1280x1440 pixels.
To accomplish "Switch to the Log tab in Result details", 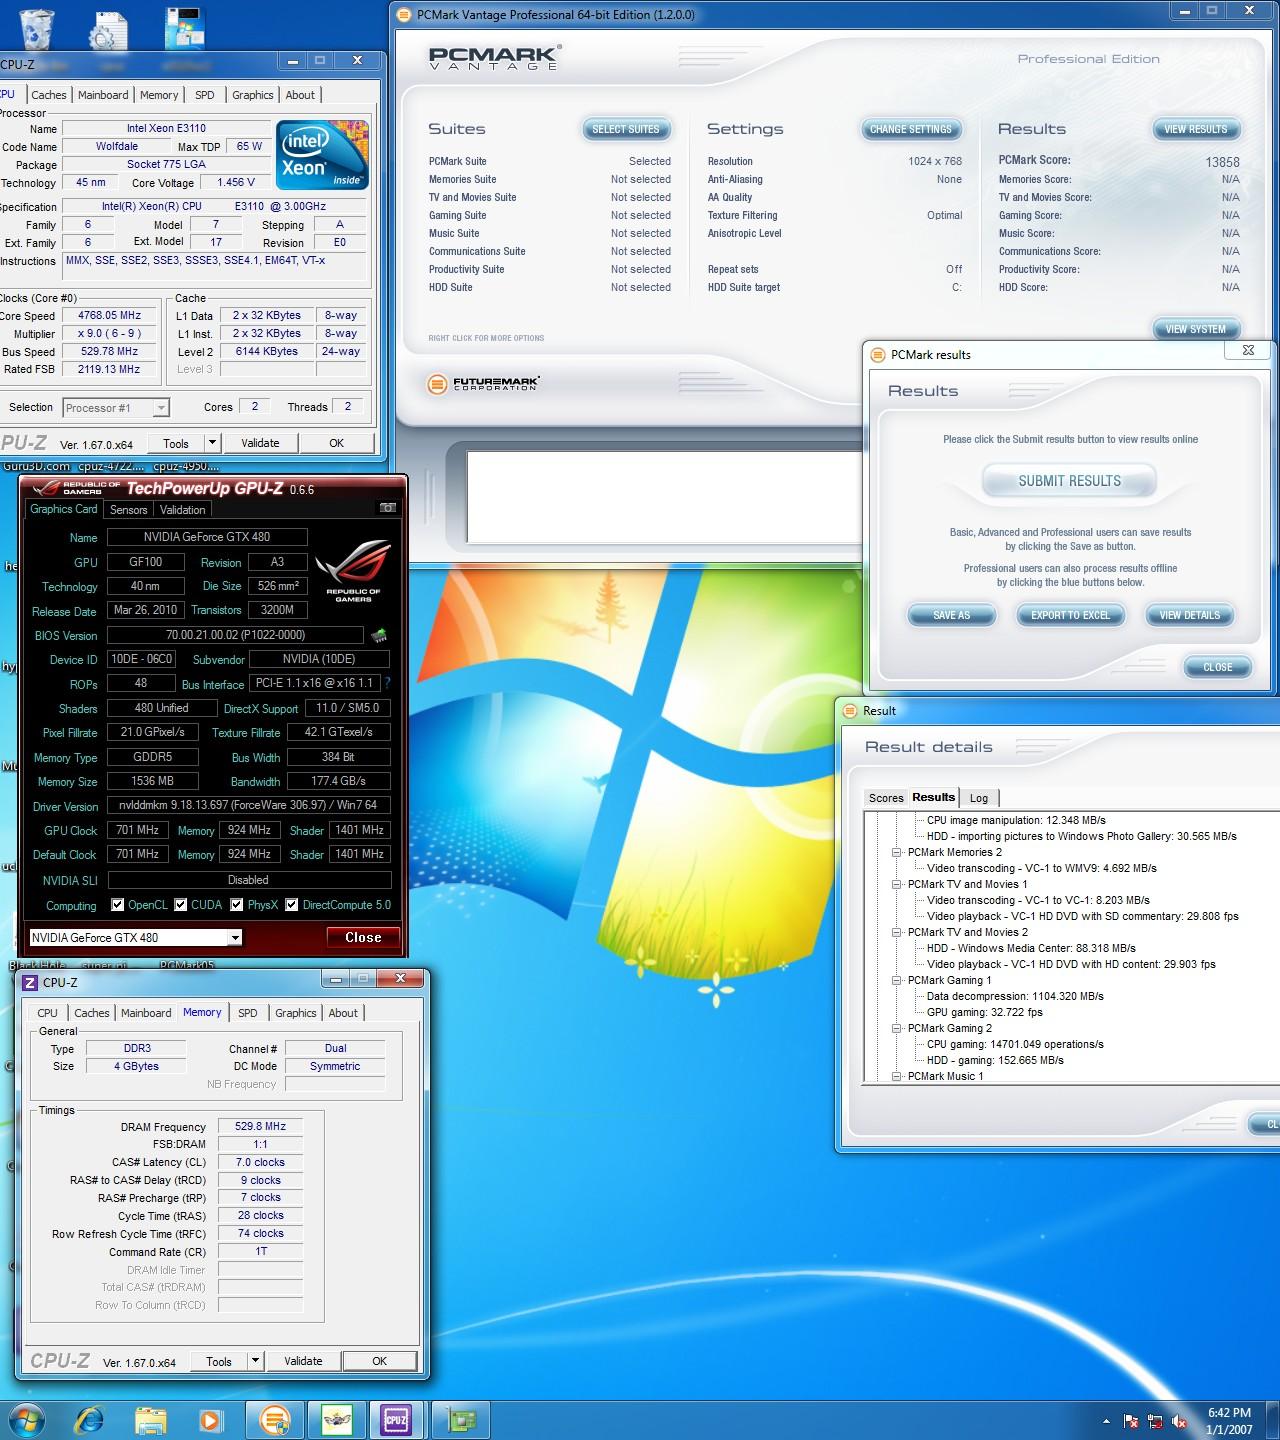I will point(979,798).
